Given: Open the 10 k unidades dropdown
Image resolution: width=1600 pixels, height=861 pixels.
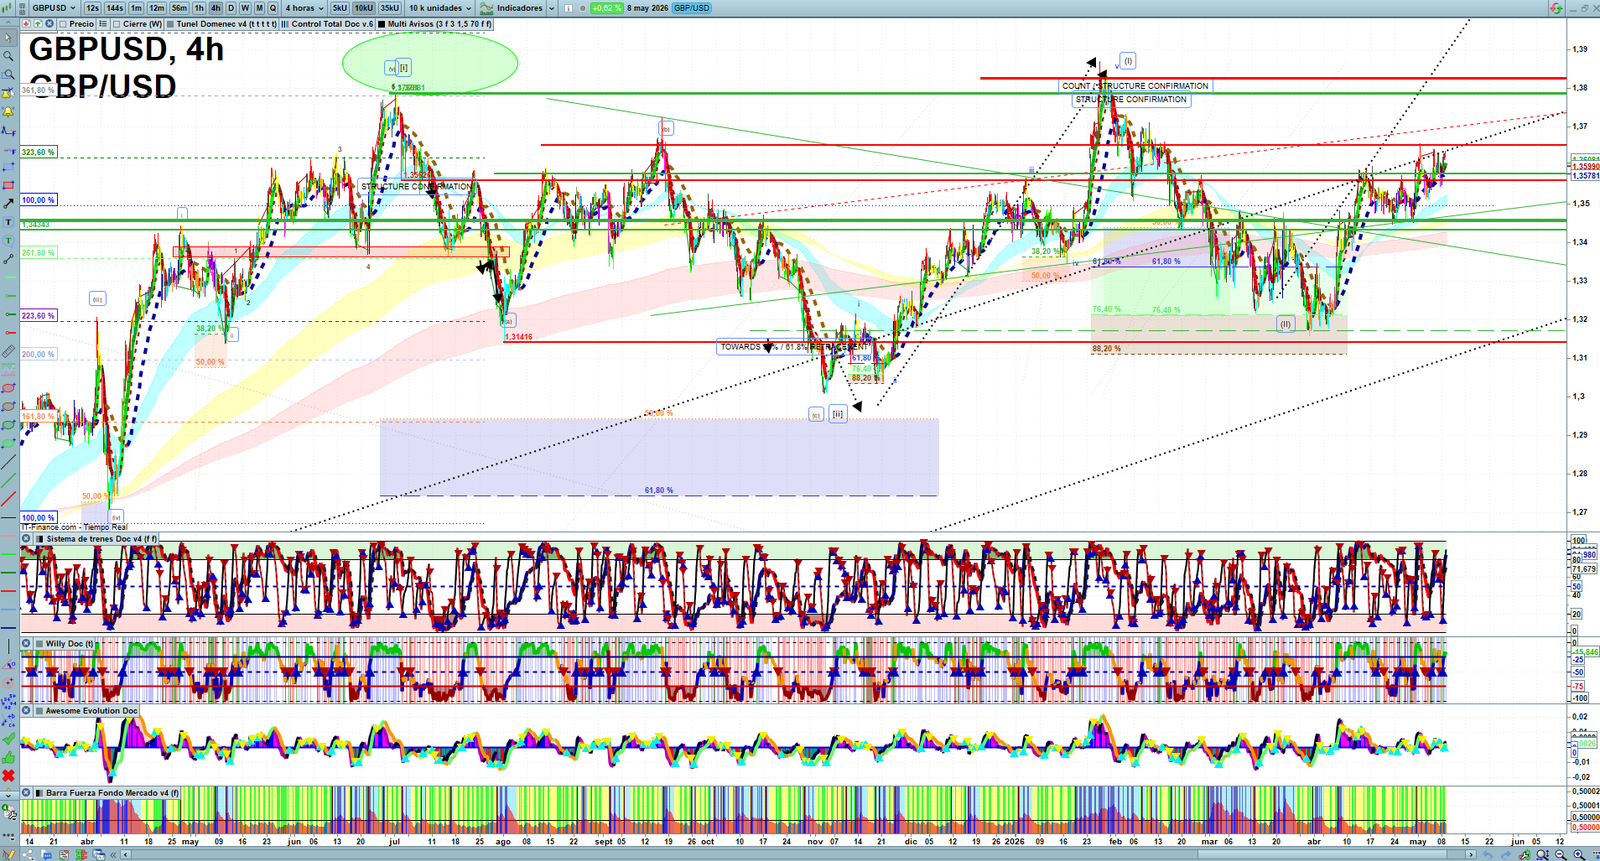Looking at the screenshot, I should [x=440, y=8].
